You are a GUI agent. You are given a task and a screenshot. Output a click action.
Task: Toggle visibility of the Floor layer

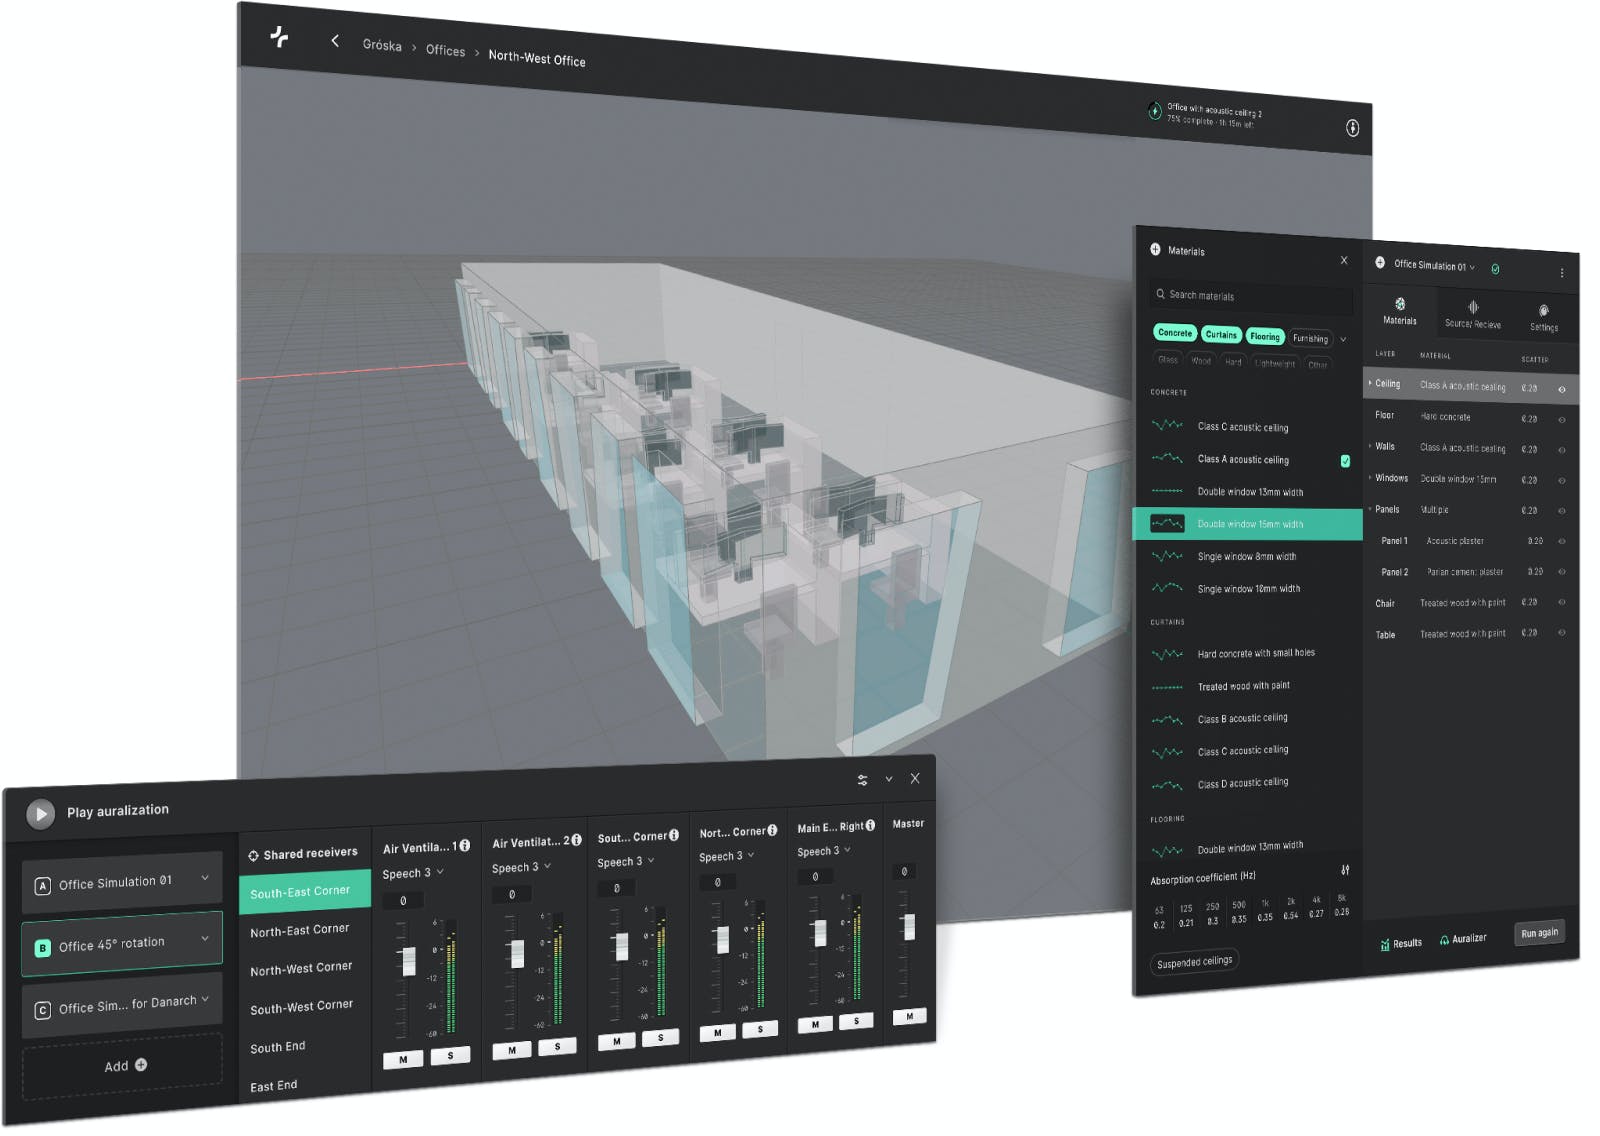pyautogui.click(x=1561, y=420)
